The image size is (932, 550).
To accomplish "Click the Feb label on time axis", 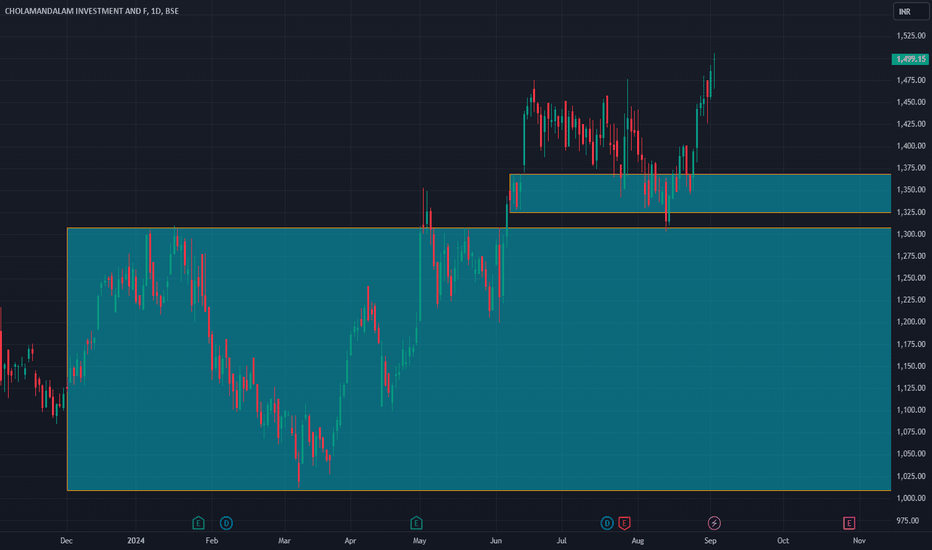I will click(212, 540).
